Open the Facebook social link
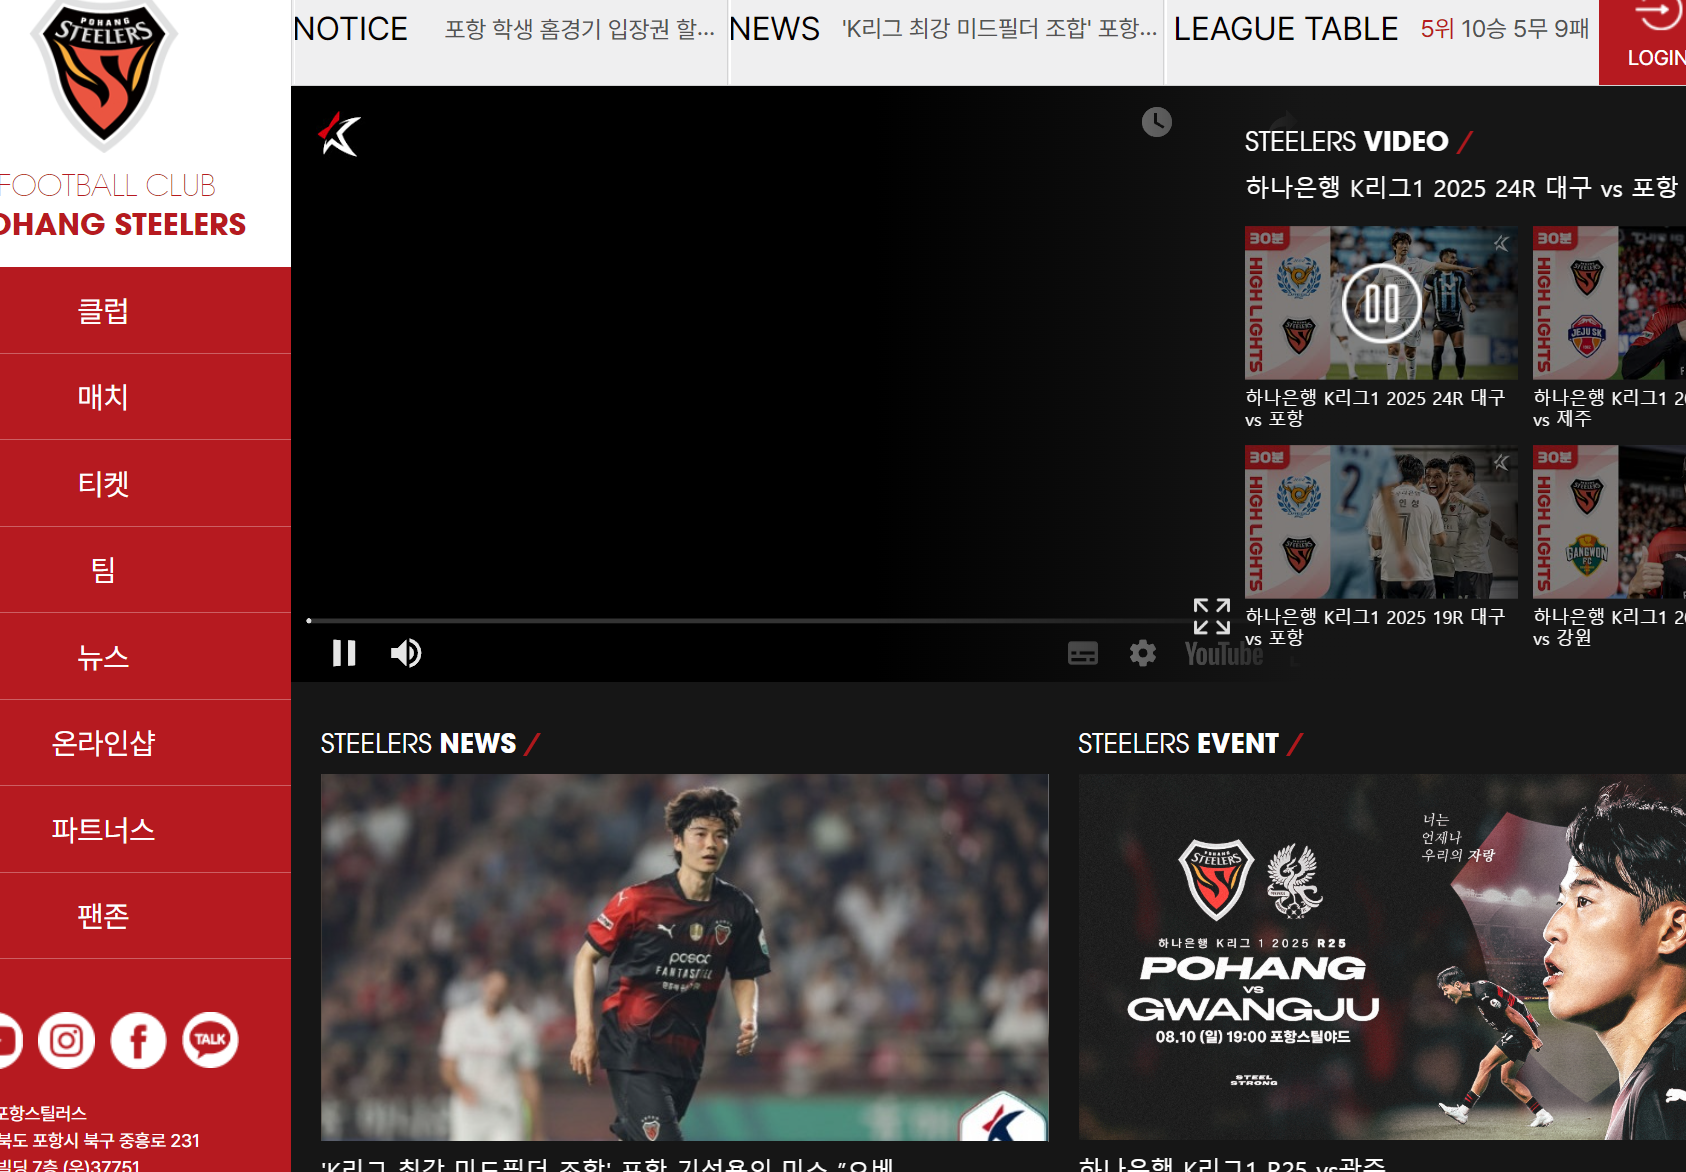 click(138, 1040)
